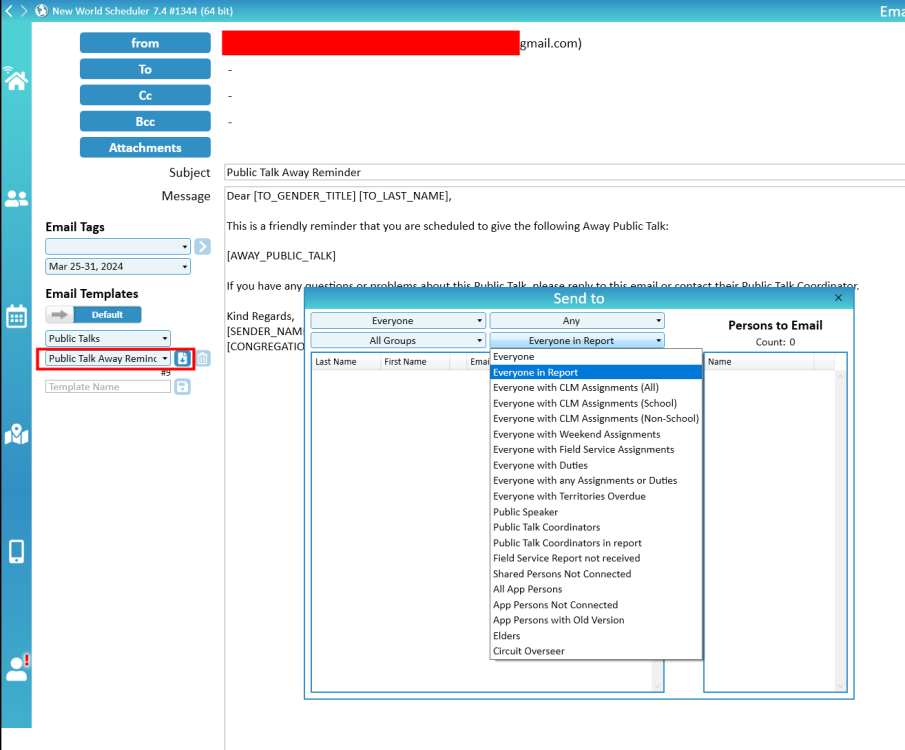Click the load template icon beside template dropdown
This screenshot has width=905, height=750.
pyautogui.click(x=183, y=358)
